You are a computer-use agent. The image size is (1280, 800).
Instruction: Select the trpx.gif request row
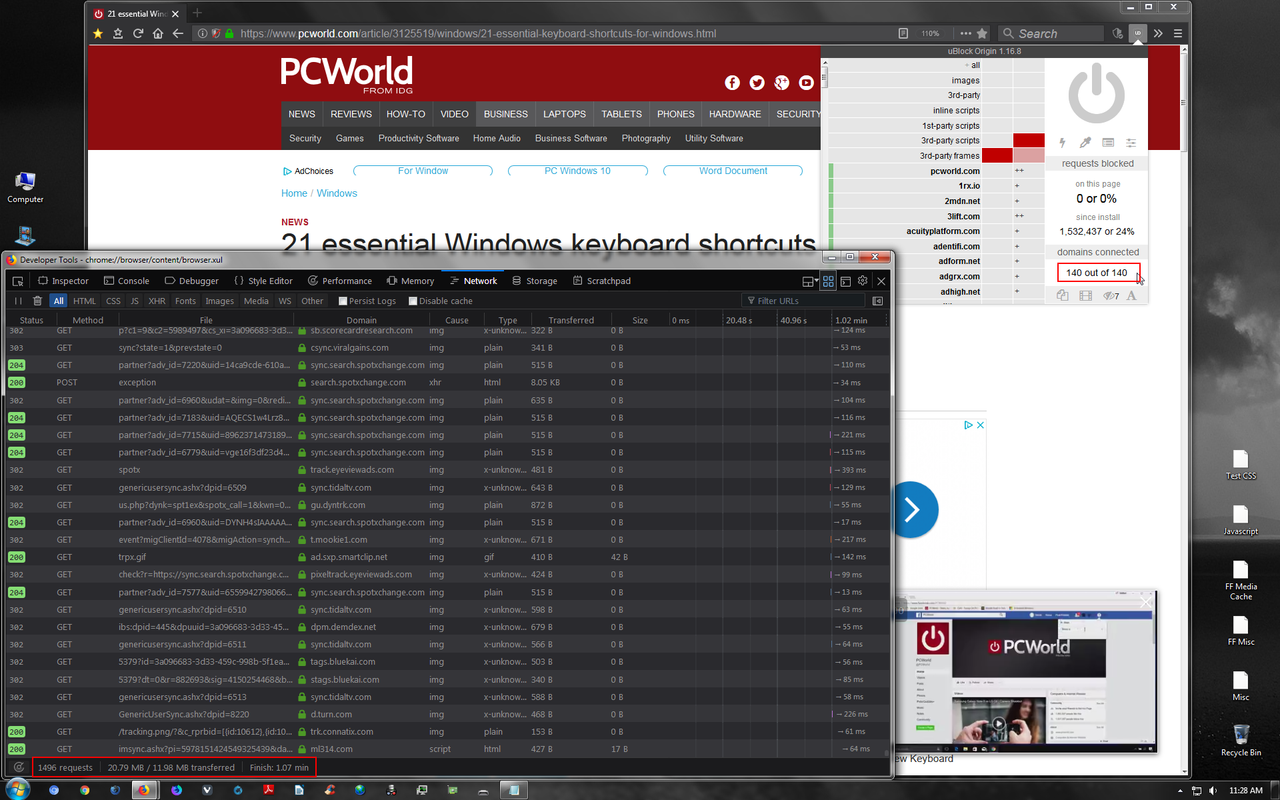point(446,557)
